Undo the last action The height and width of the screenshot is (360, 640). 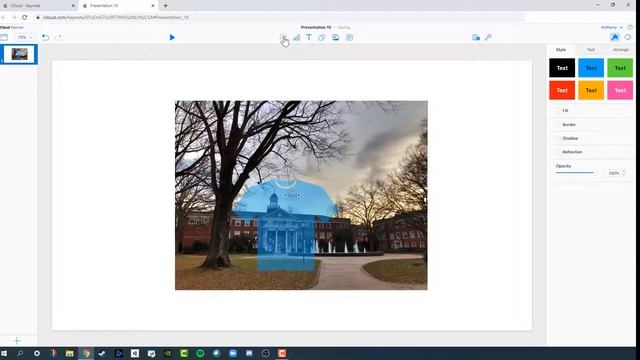(45, 38)
